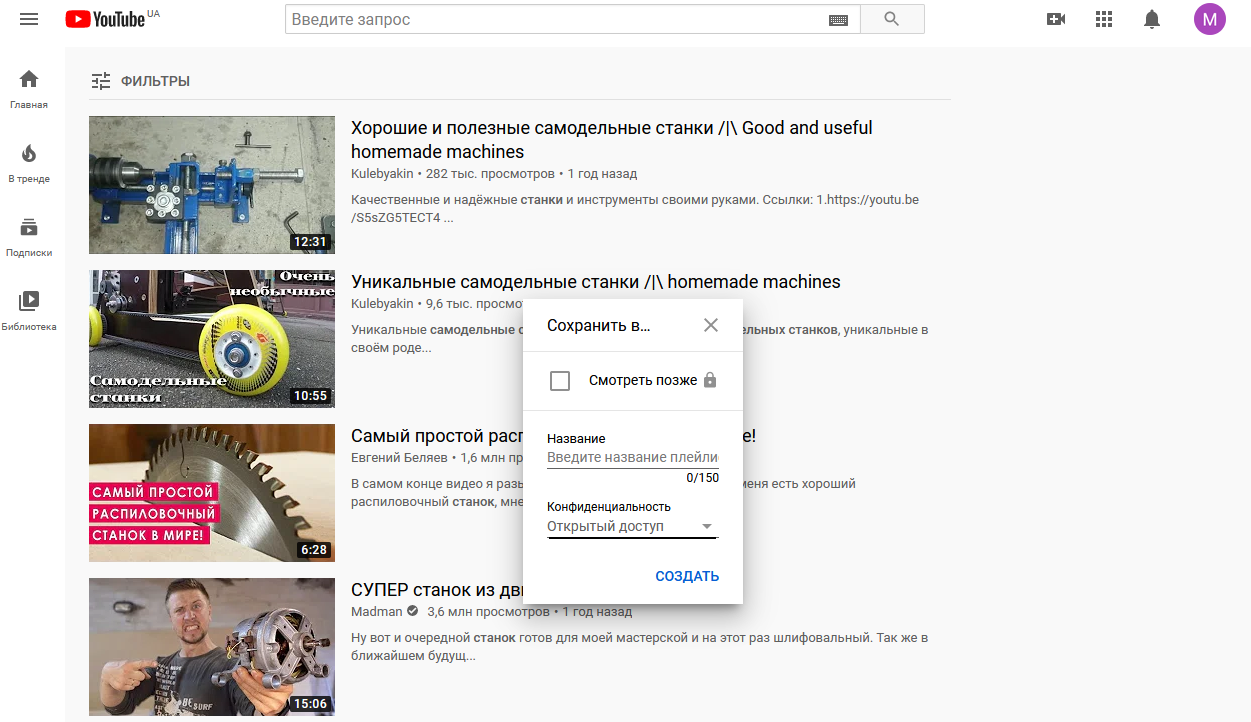Open В тренде in sidebar
1251x722 pixels.
pyautogui.click(x=29, y=162)
